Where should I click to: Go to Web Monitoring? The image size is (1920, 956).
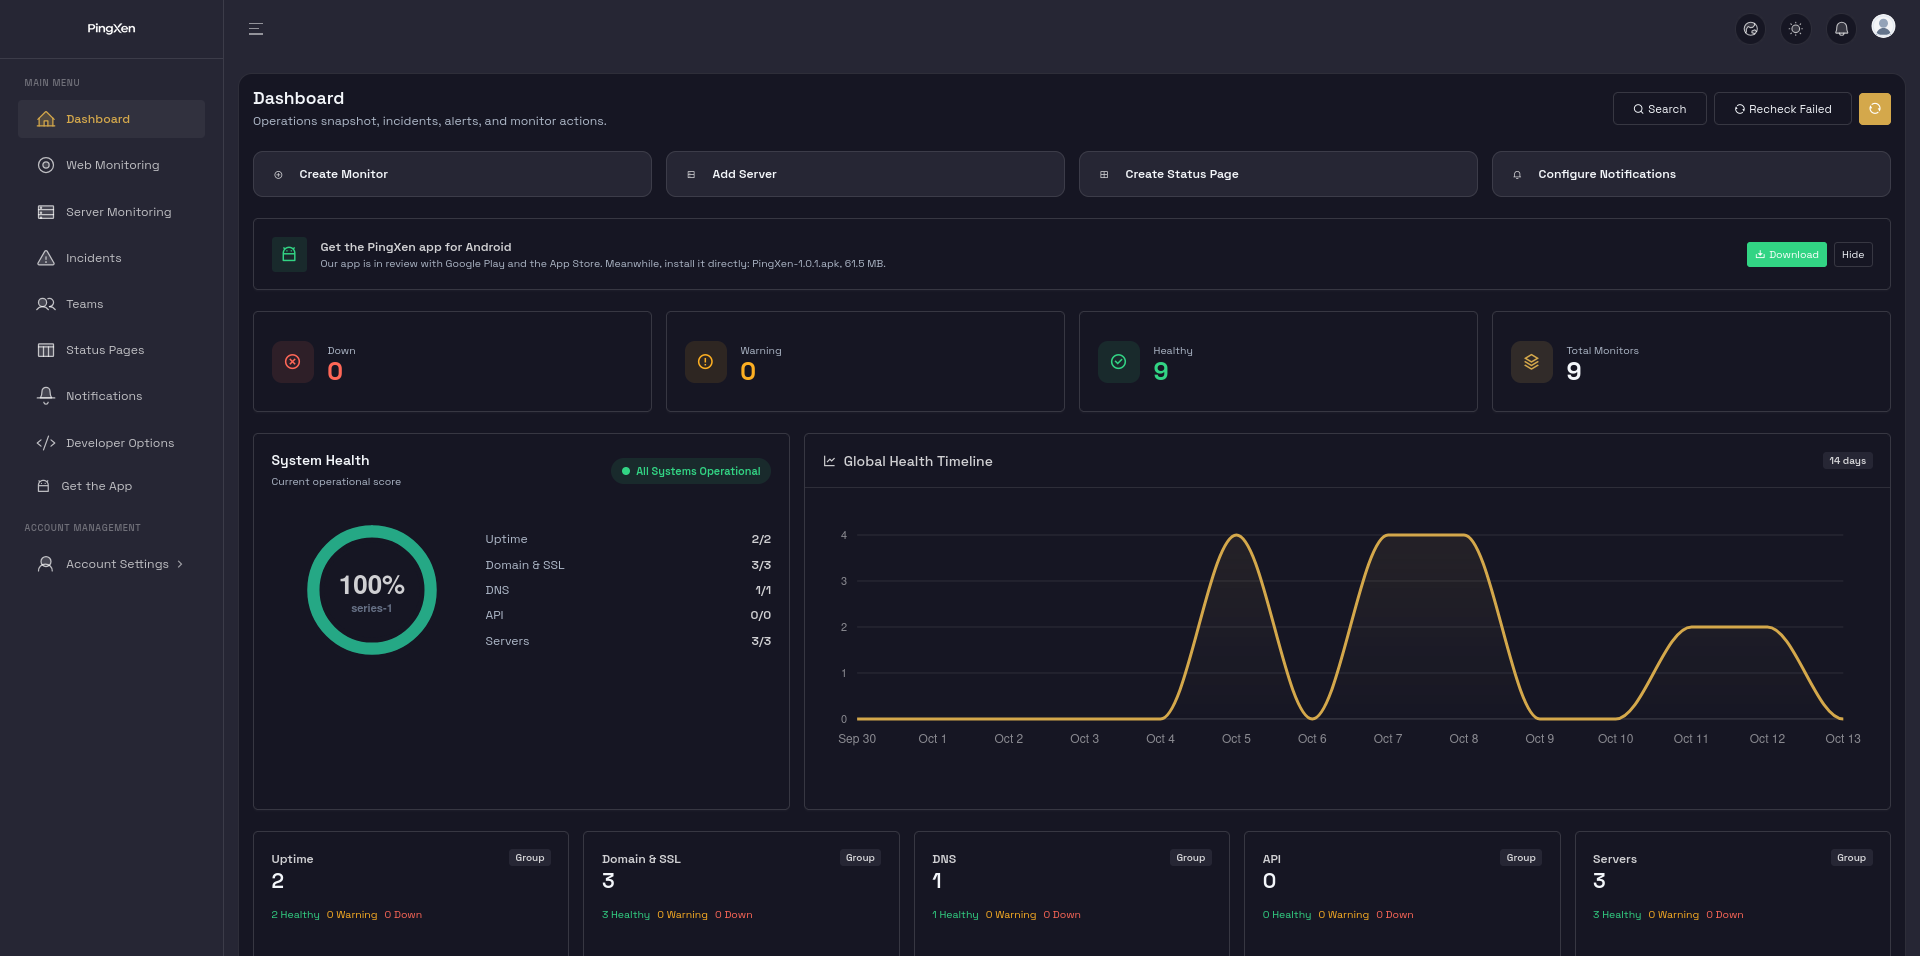pyautogui.click(x=111, y=165)
